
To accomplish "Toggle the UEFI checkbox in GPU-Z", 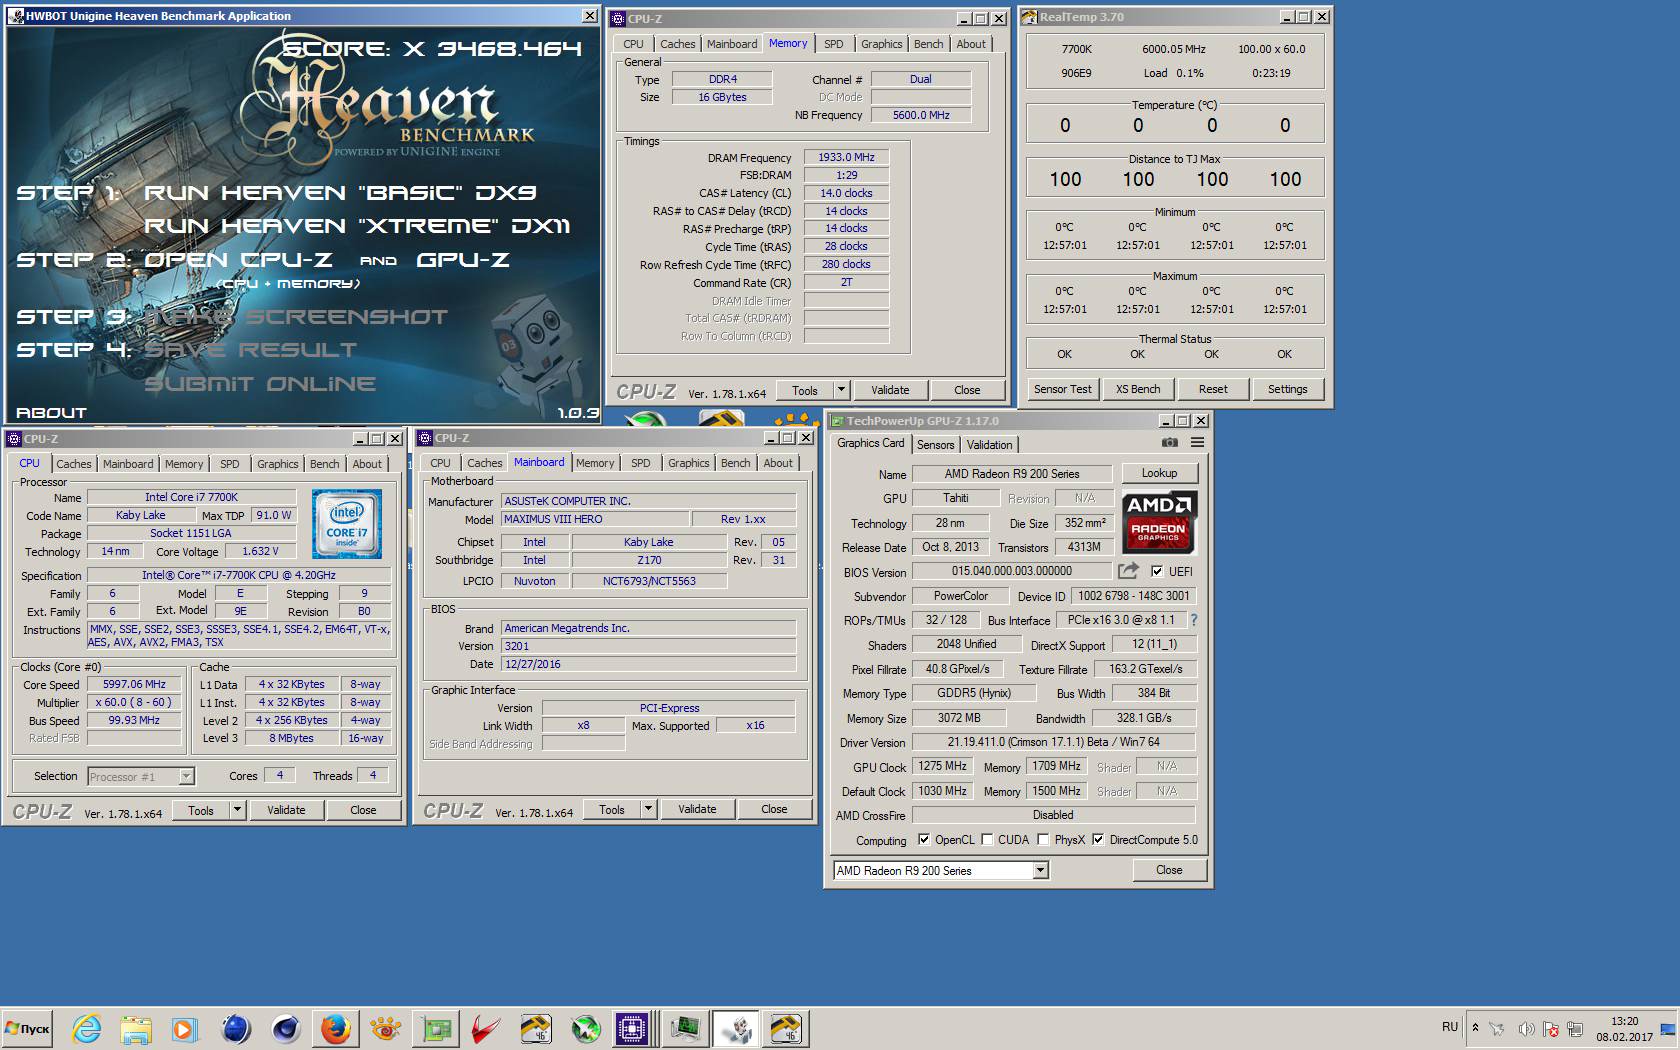I will (1157, 572).
